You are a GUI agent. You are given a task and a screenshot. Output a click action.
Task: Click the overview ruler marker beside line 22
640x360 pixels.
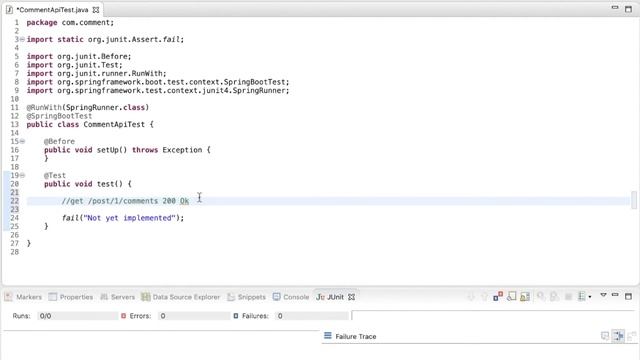point(633,200)
